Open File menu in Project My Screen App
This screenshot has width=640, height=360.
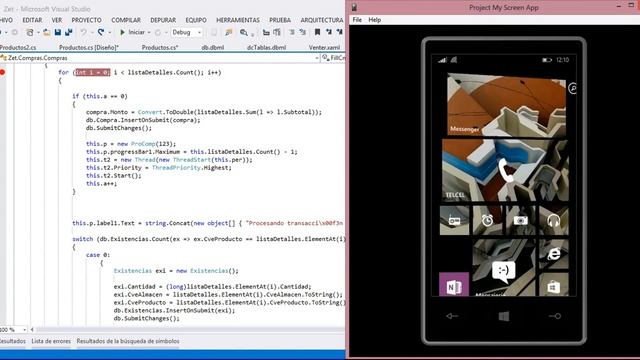(357, 20)
